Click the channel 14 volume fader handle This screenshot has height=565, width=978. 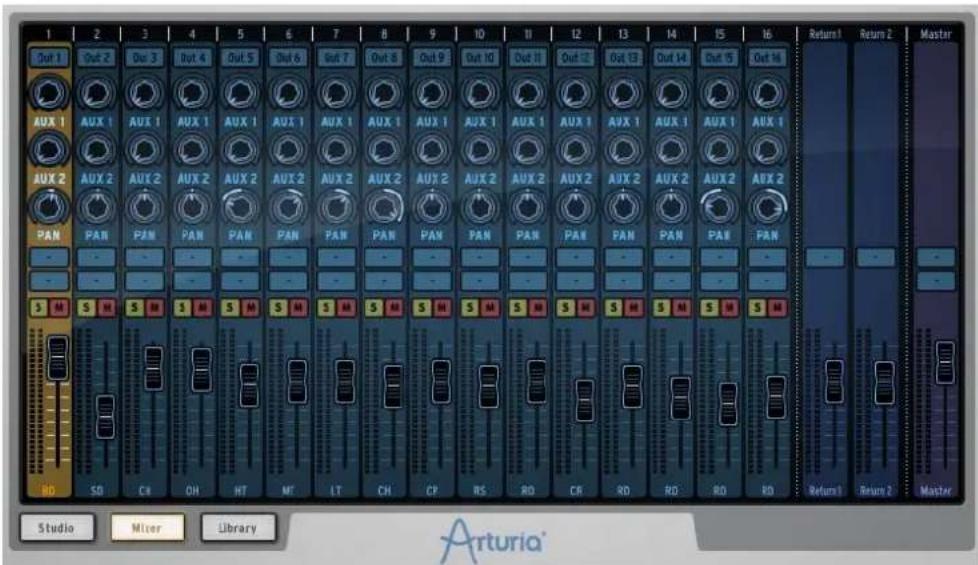coord(680,398)
